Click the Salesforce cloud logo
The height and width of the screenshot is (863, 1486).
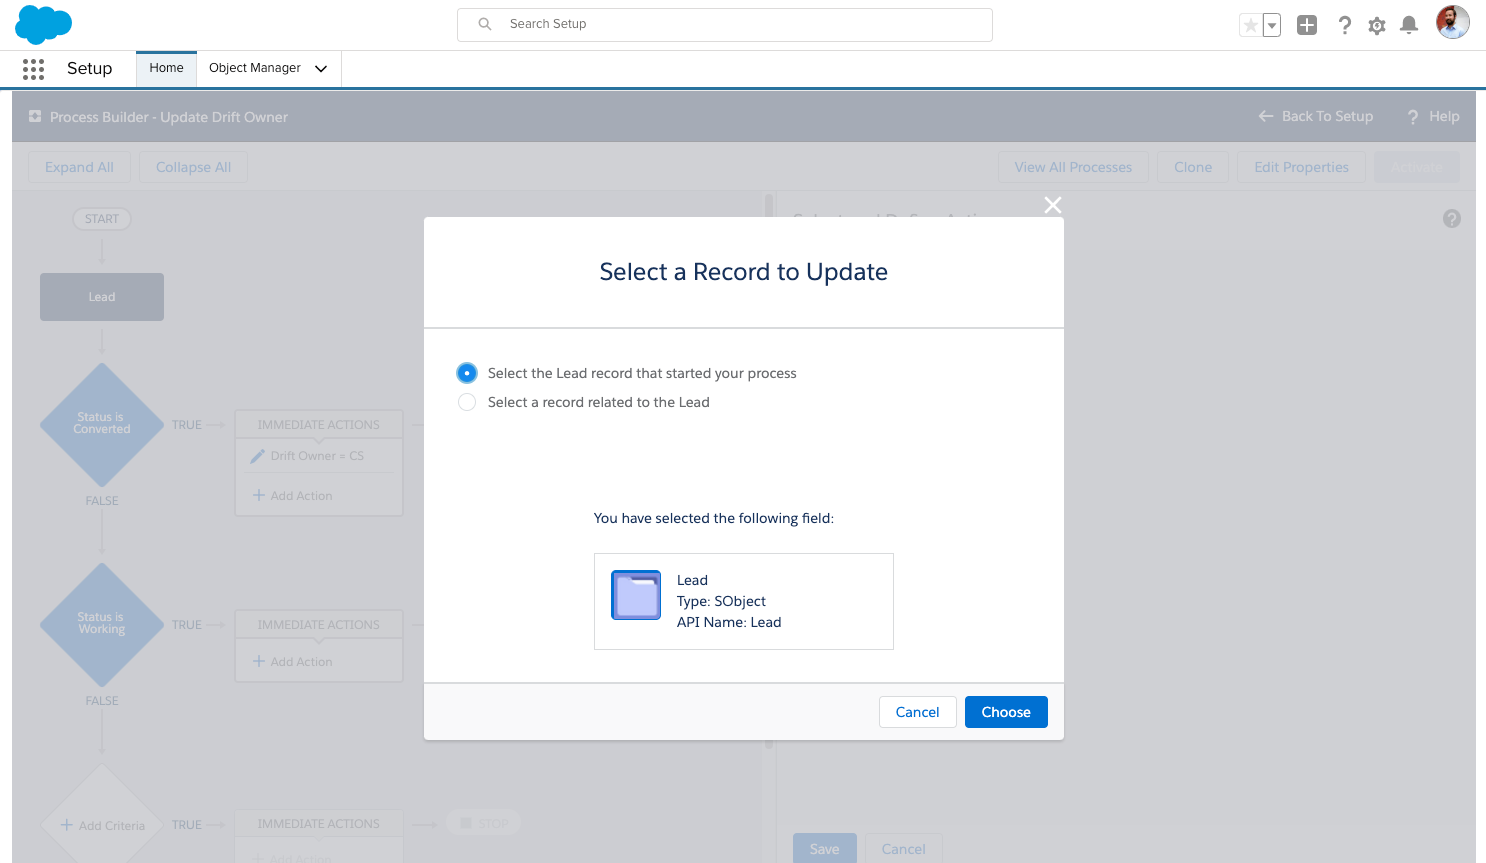(43, 24)
